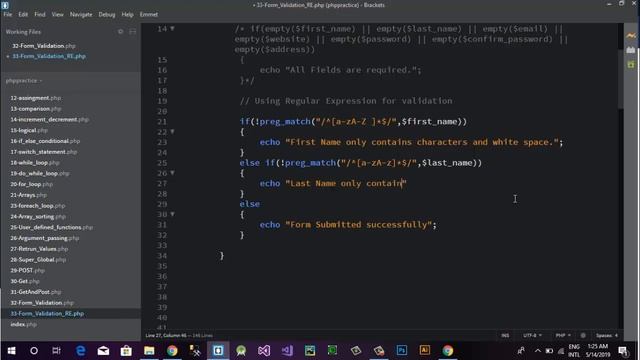The image size is (640, 360).
Task: Open 31-GetAndPost.php file
Action: pos(36,292)
